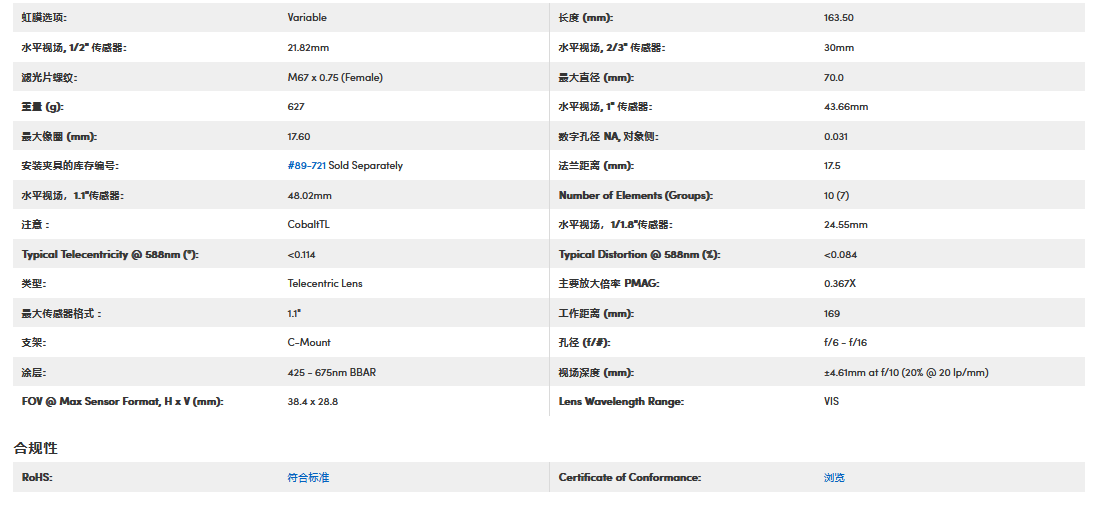This screenshot has width=1095, height=512.
Task: Open the #89-721 stock number link
Action: [306, 166]
